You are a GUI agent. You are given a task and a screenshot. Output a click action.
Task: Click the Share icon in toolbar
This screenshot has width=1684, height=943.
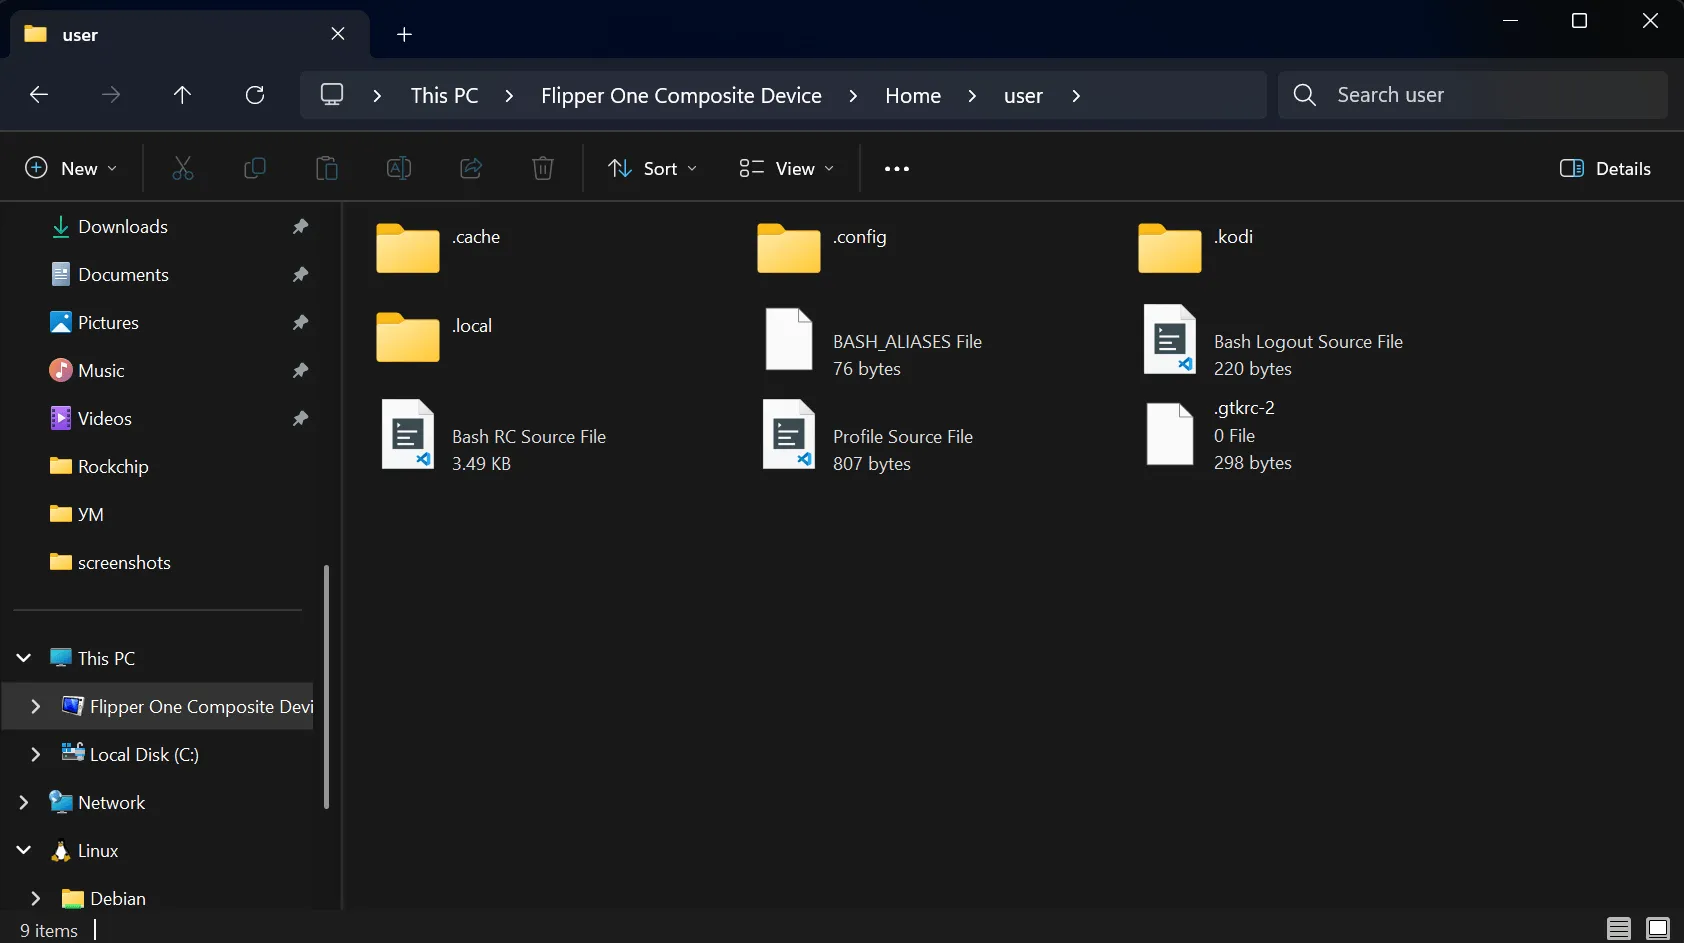pyautogui.click(x=471, y=168)
